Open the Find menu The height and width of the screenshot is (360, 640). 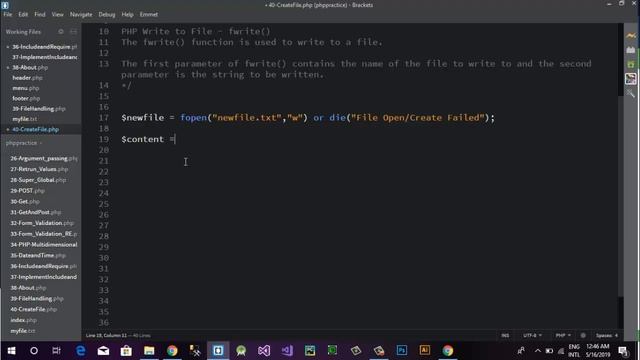[x=40, y=14]
